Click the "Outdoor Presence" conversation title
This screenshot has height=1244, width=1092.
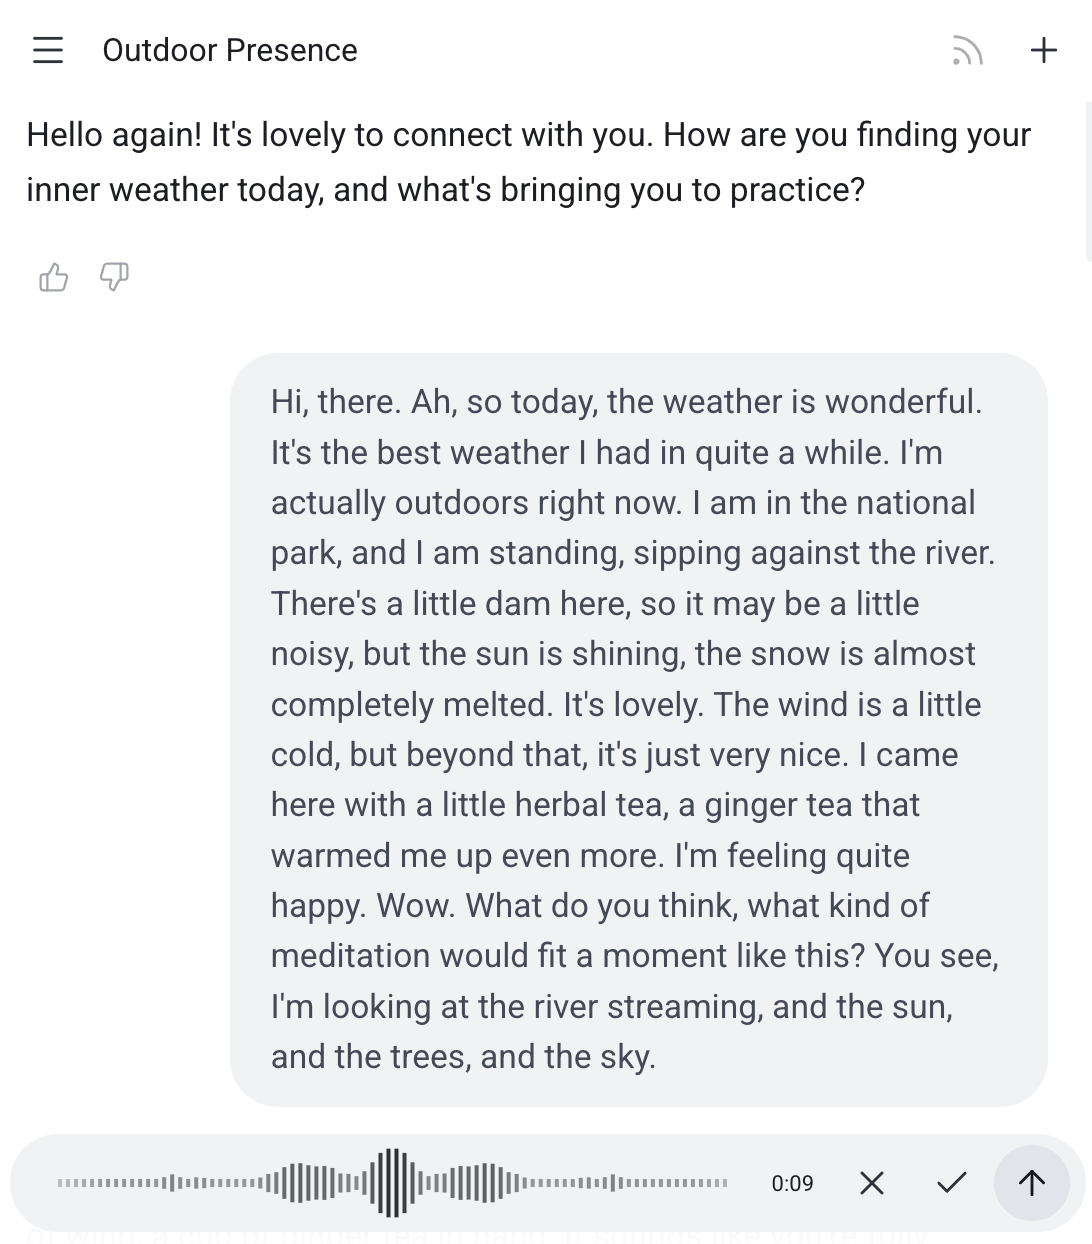230,50
